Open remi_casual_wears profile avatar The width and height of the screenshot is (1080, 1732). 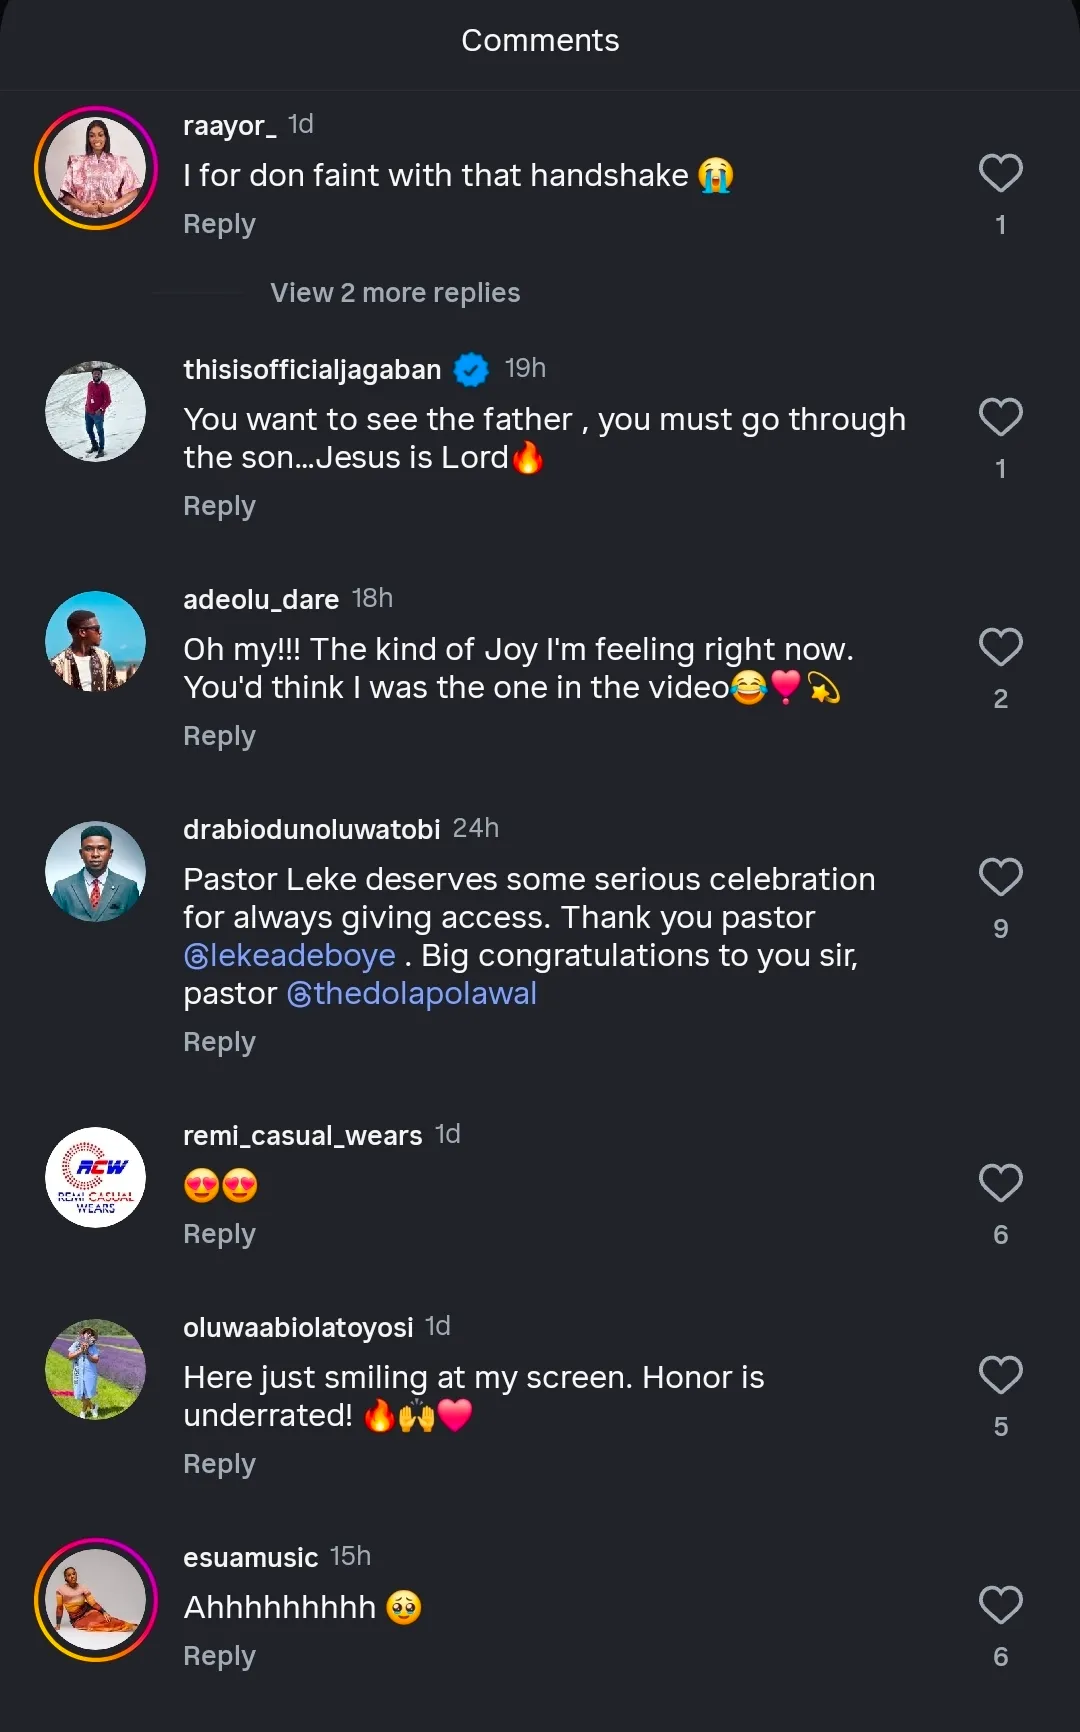[x=96, y=1177]
